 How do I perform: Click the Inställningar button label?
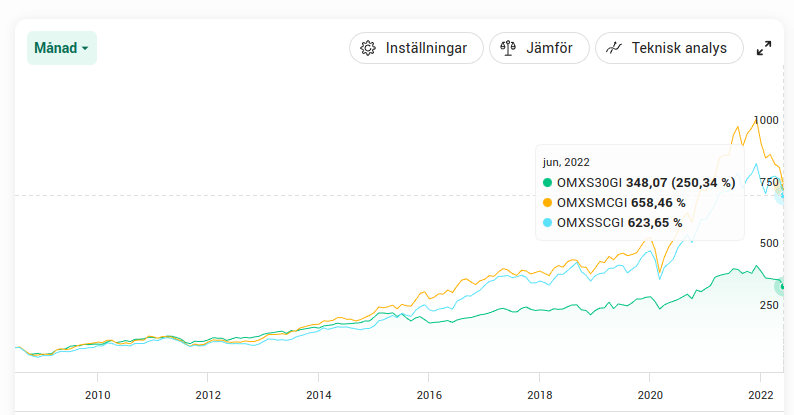[426, 48]
